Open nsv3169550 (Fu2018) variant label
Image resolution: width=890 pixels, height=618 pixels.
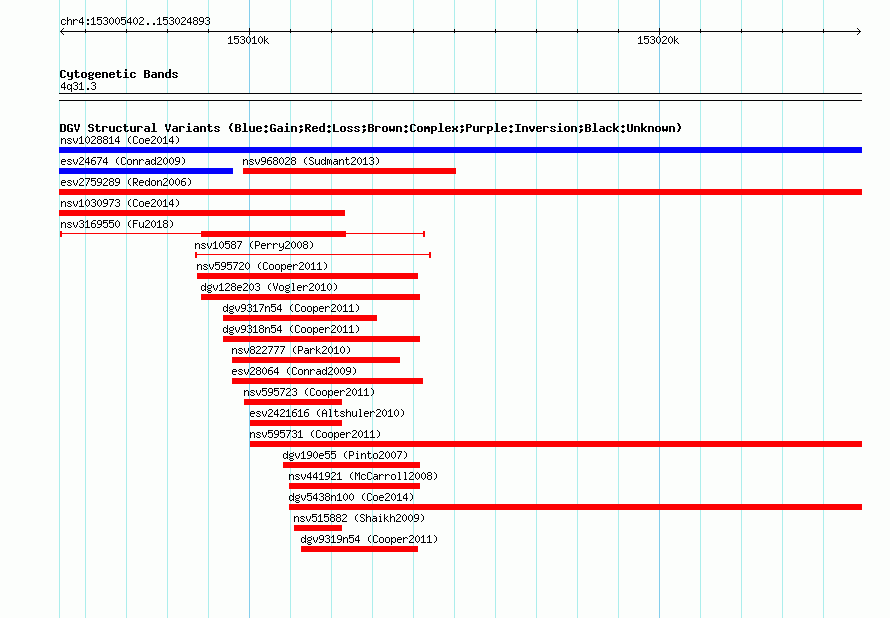click(x=117, y=224)
